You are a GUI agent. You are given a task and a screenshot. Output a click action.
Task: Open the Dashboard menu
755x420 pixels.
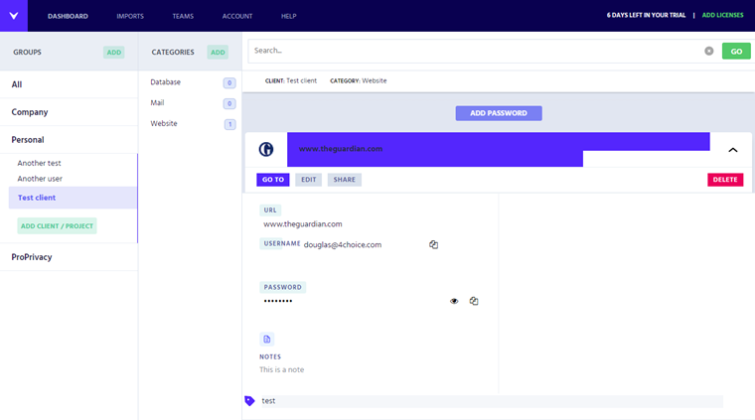click(x=68, y=16)
